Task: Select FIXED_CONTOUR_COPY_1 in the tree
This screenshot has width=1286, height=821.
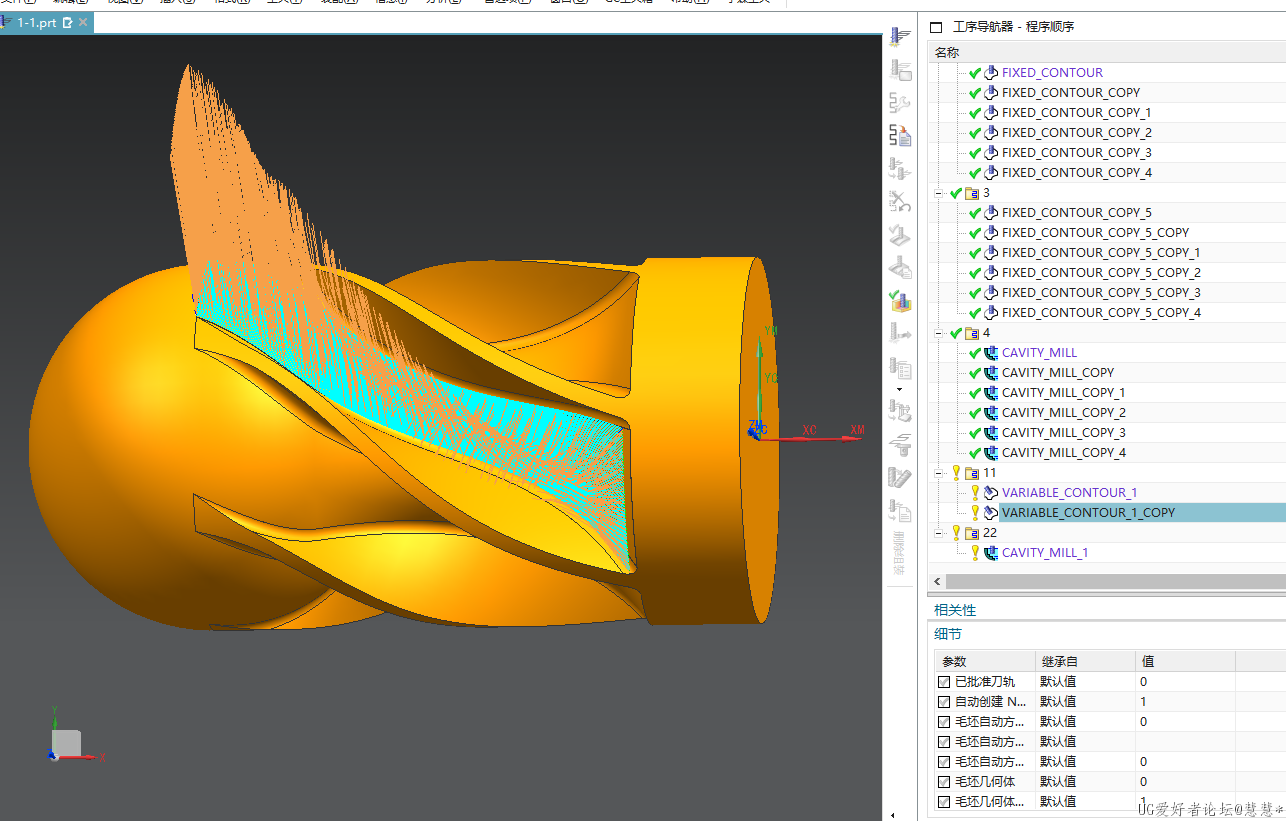Action: tap(1076, 112)
